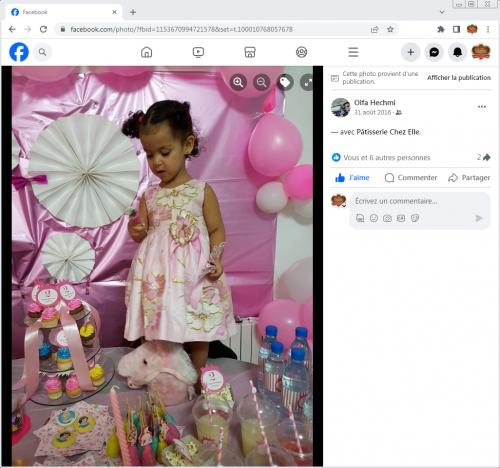View the 2 shares count

[x=483, y=157]
